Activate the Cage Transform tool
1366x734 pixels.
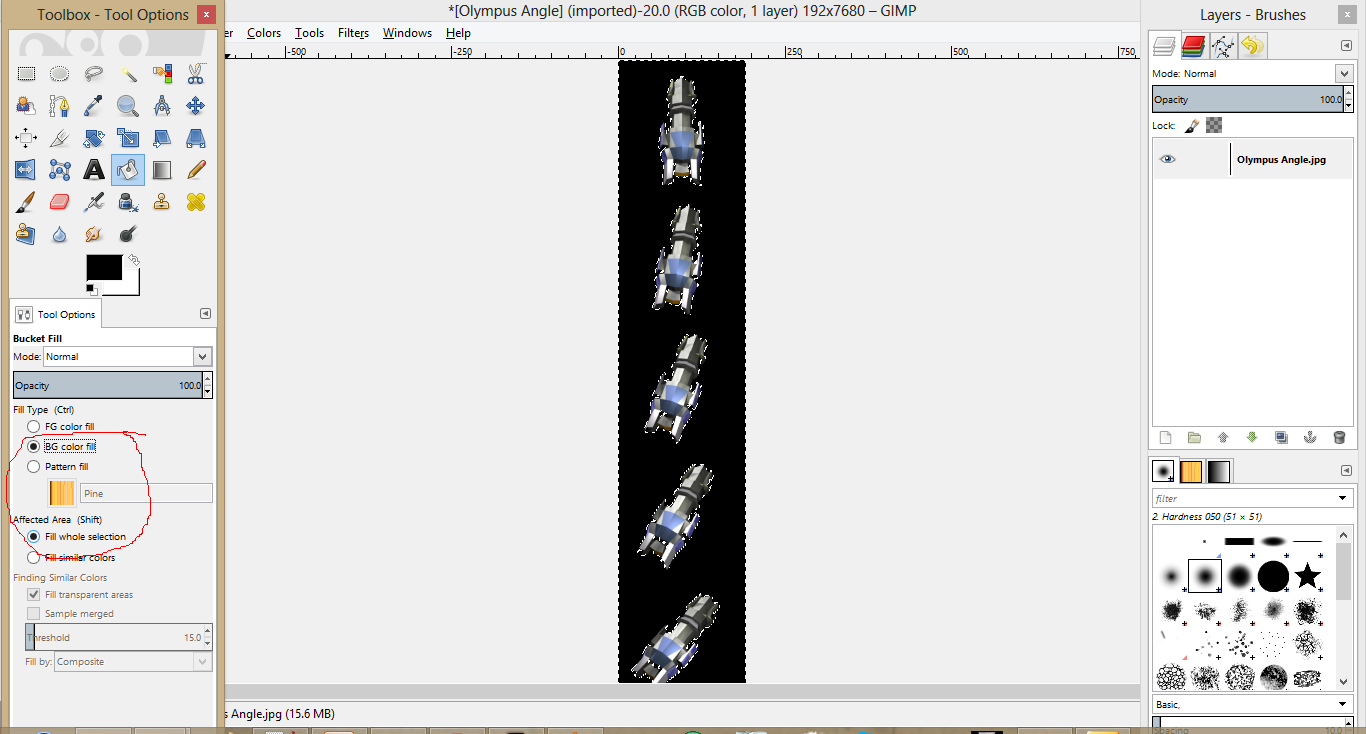pos(60,170)
